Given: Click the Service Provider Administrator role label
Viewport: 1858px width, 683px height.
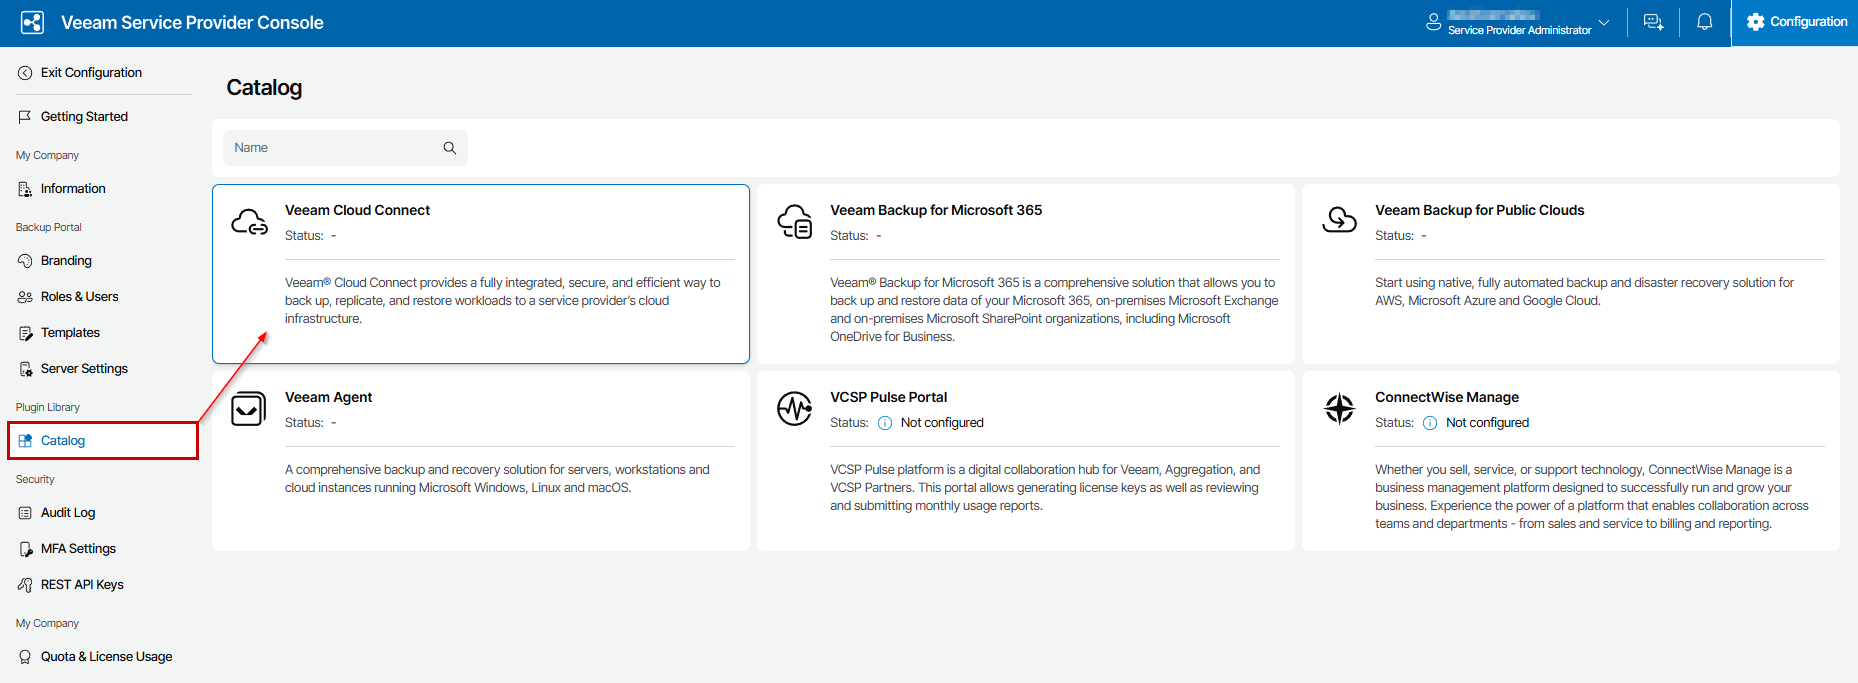Looking at the screenshot, I should point(1519,30).
